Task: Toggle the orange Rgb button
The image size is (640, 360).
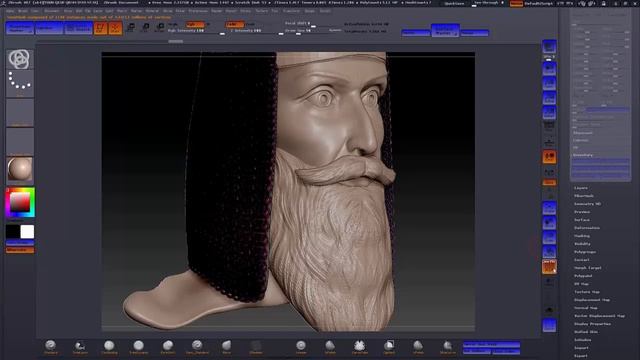Action: [195, 24]
